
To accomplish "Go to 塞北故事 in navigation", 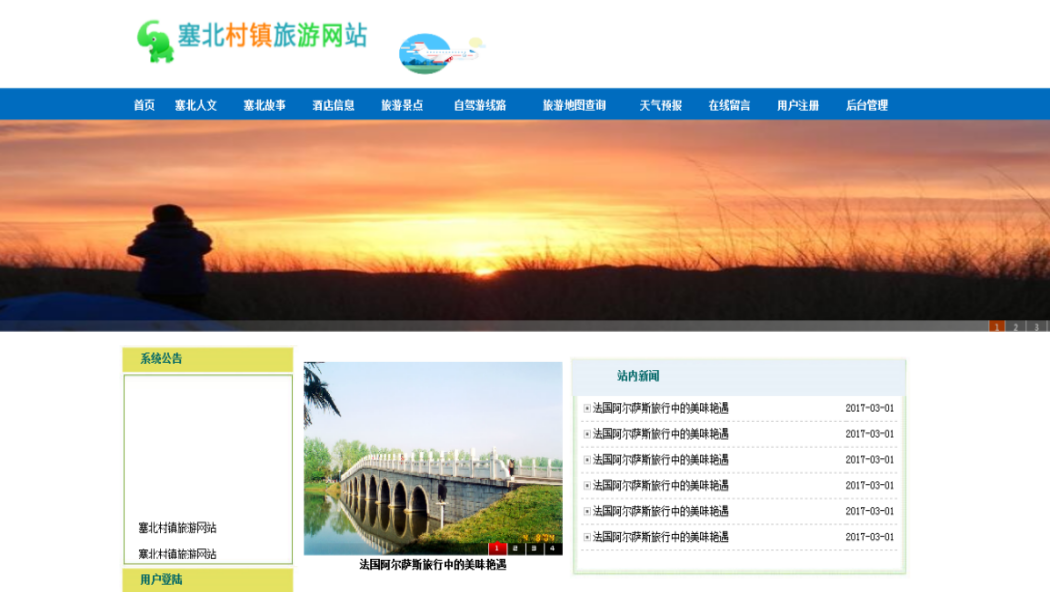I will (265, 105).
